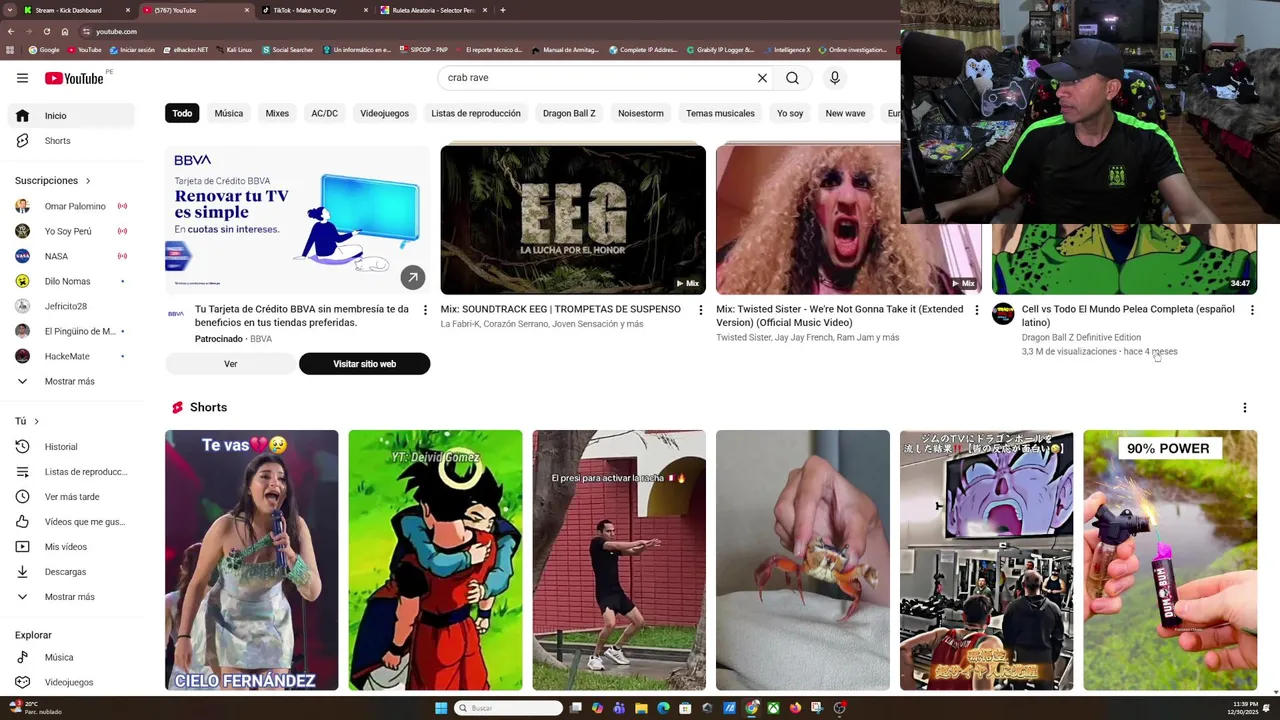The image size is (1280, 720).
Task: Select the Música filter chip
Action: (x=229, y=114)
